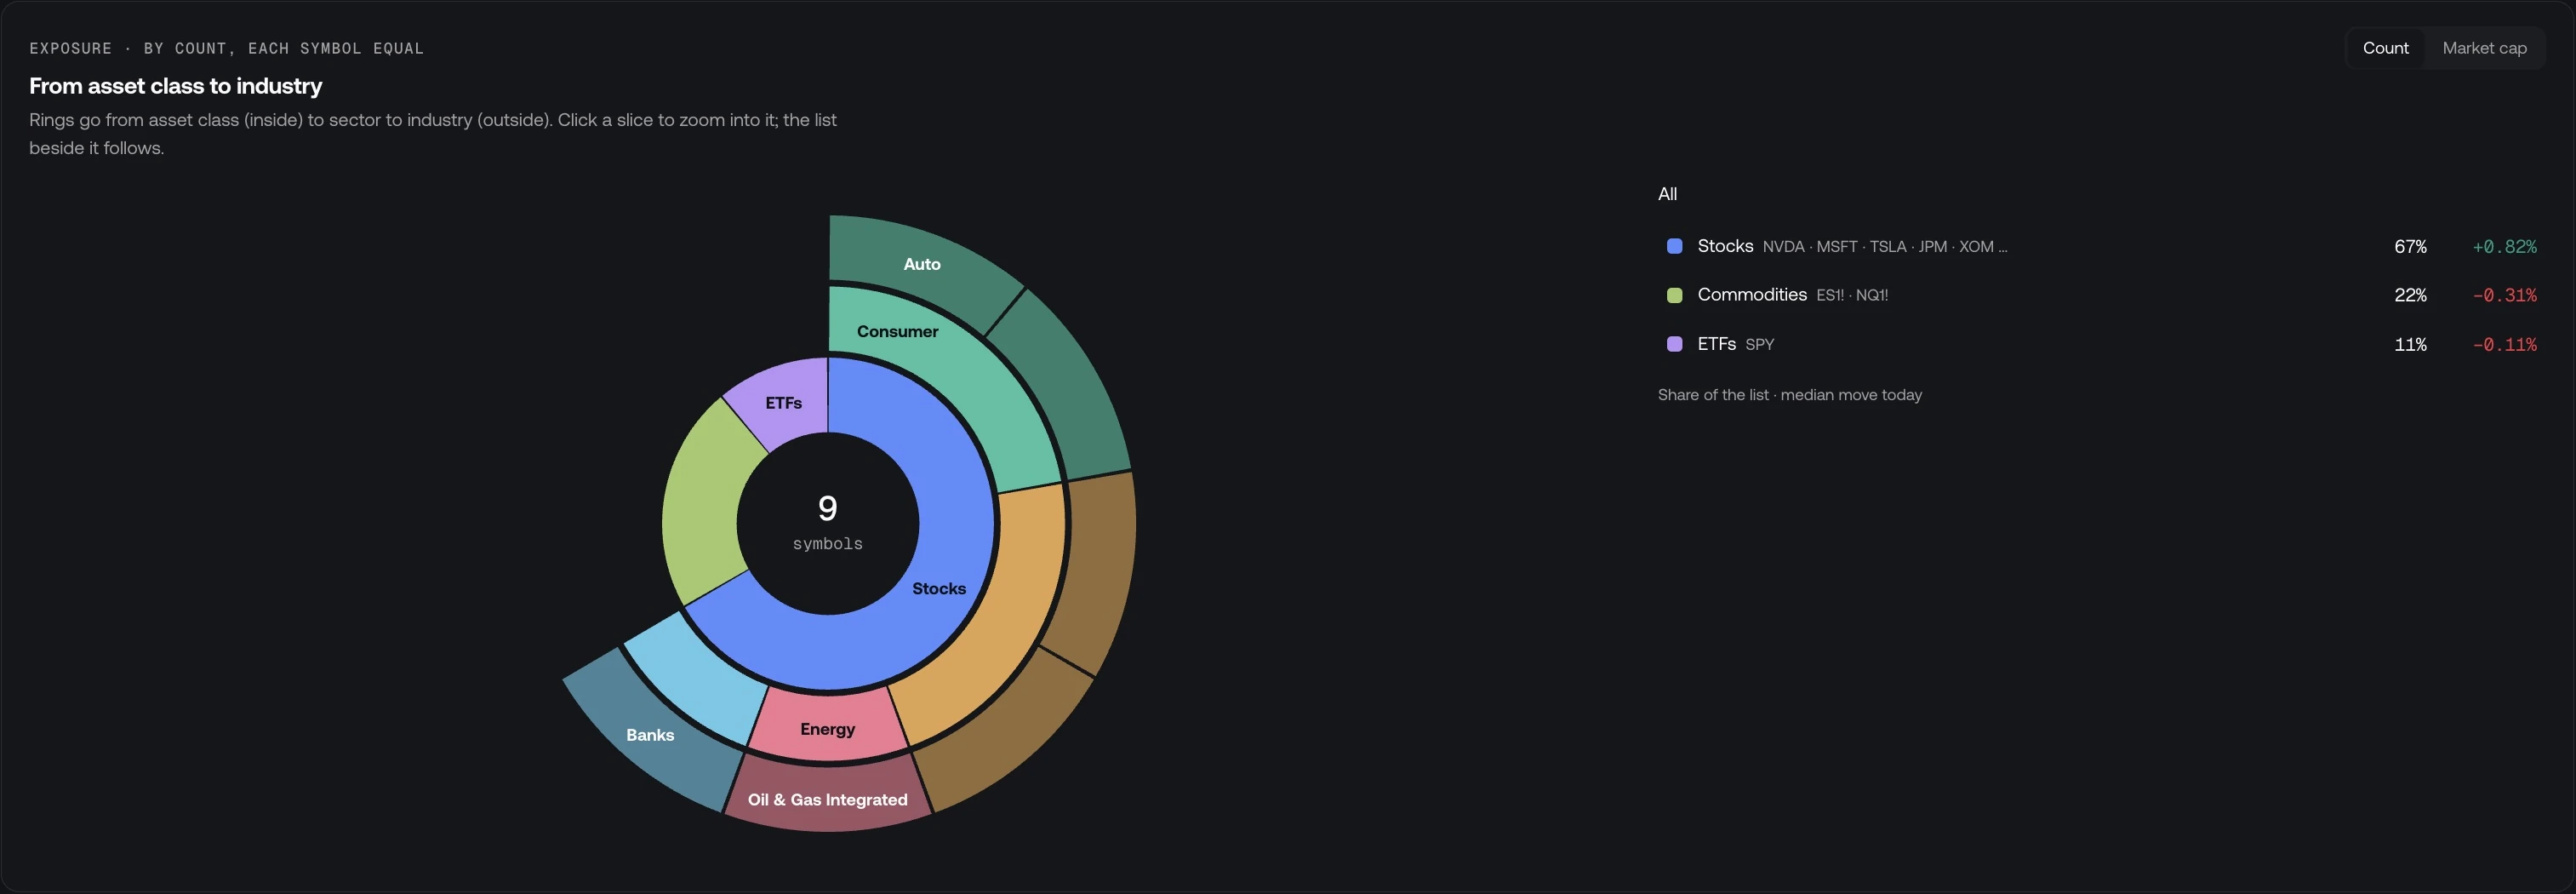This screenshot has width=2576, height=894.
Task: Click the All breadcrumb label
Action: point(1667,194)
